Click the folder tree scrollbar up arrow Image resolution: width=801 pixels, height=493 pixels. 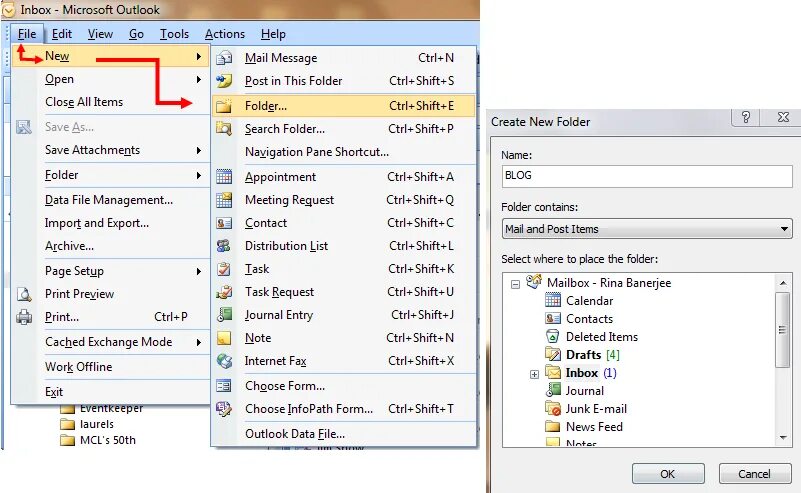click(783, 283)
